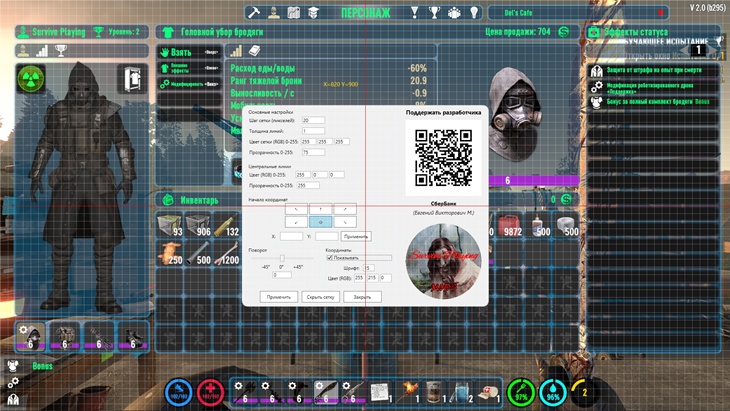Click the Bonus buff icon at bottom left

(x=13, y=366)
